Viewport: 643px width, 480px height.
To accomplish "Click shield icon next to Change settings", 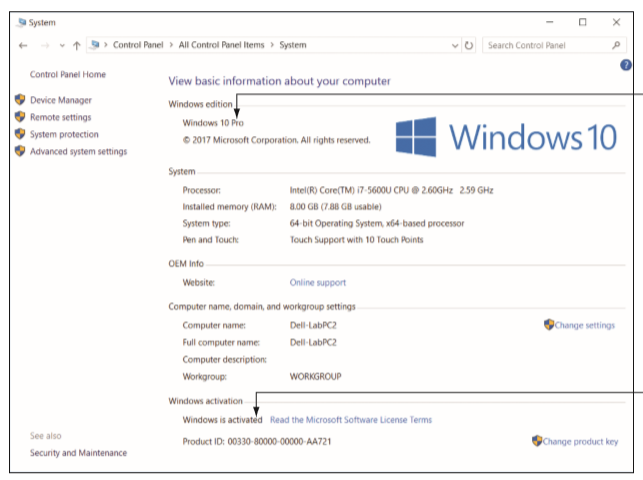I will pos(549,325).
